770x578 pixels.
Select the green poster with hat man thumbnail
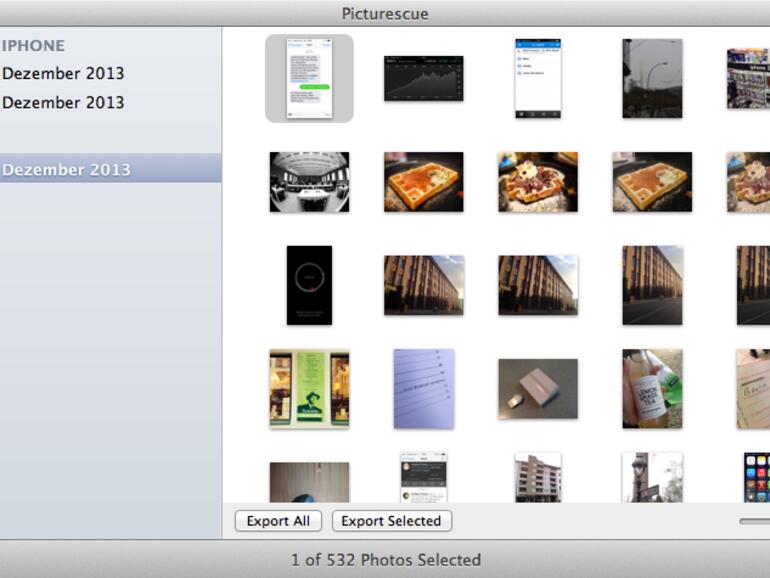(309, 389)
